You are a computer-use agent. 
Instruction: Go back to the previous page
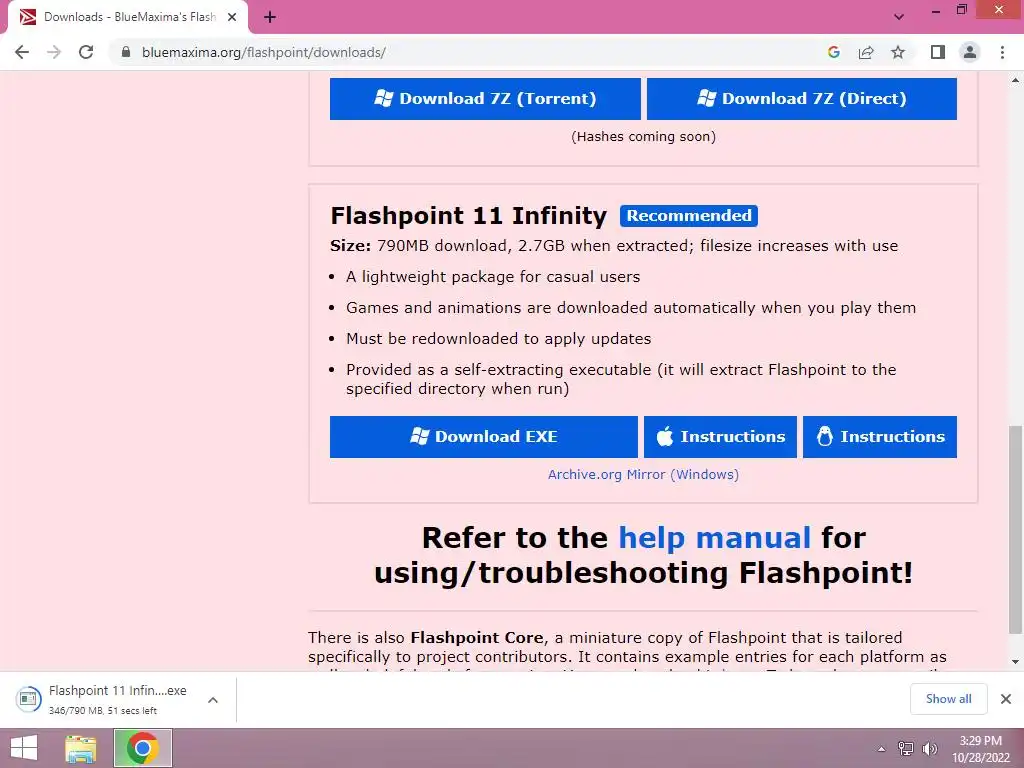tap(22, 52)
